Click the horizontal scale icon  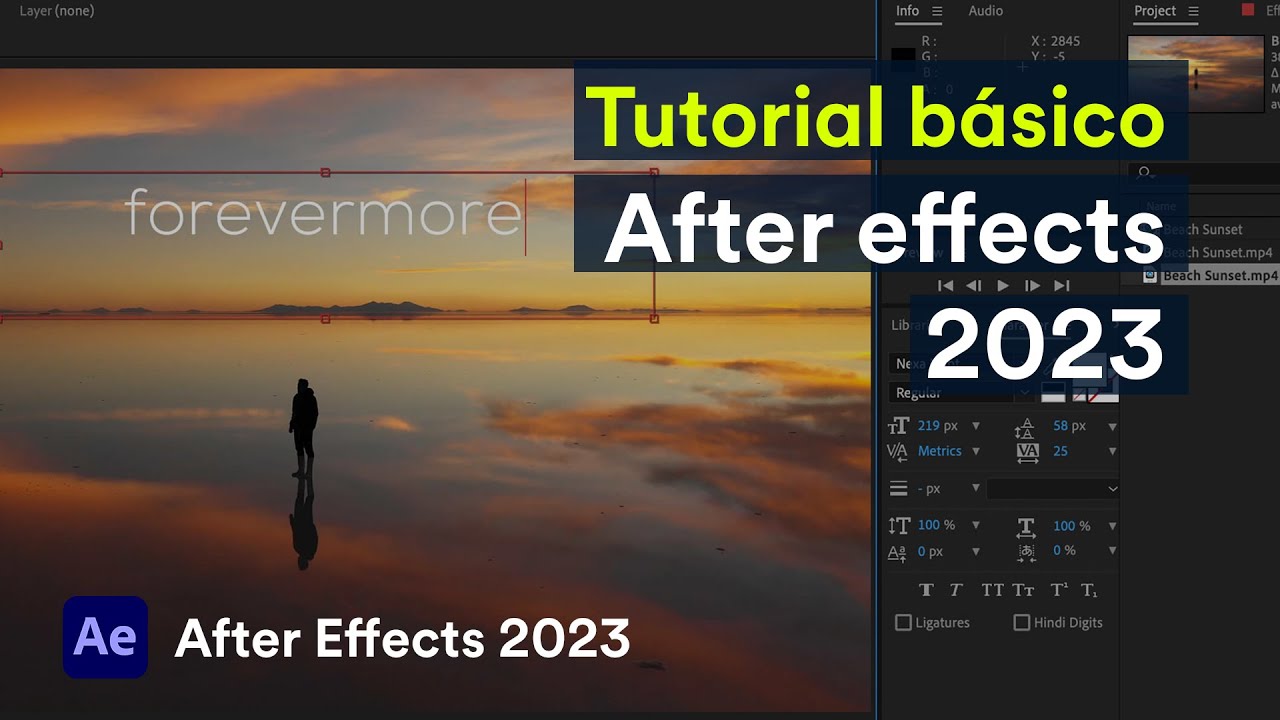click(1026, 526)
